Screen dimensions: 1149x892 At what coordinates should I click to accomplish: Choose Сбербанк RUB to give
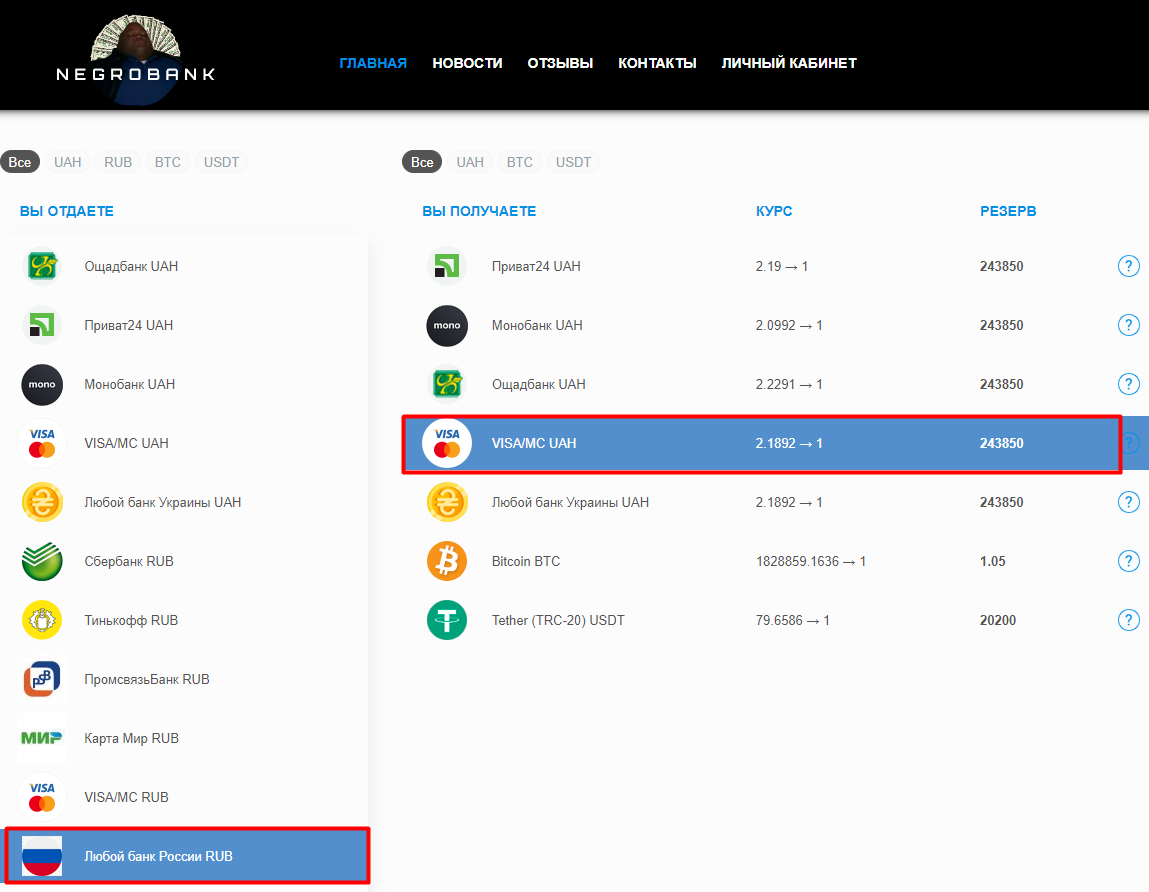point(184,561)
